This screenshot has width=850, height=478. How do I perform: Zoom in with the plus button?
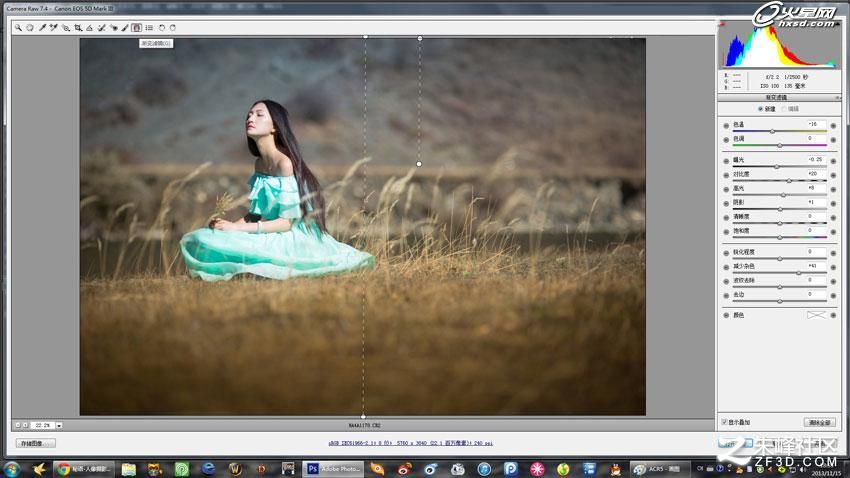click(25, 425)
